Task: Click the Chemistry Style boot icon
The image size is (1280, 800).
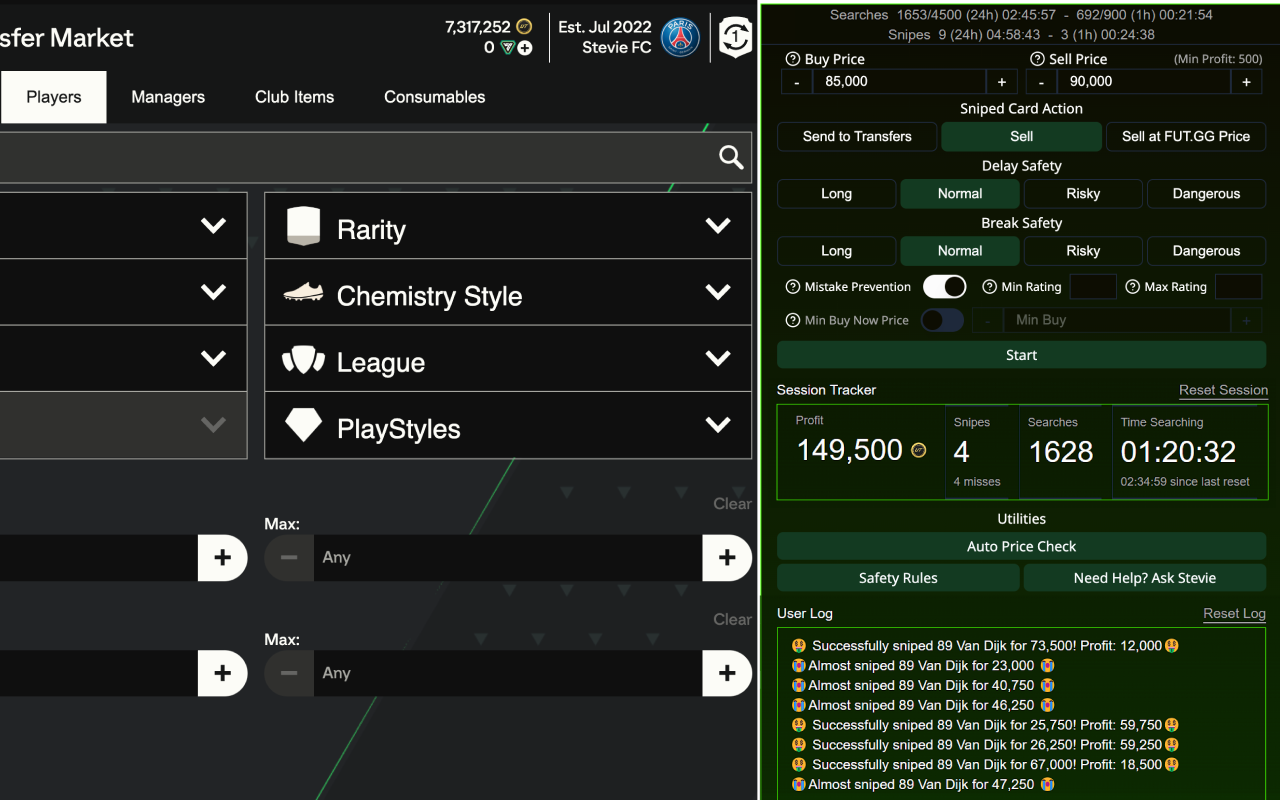Action: (303, 293)
